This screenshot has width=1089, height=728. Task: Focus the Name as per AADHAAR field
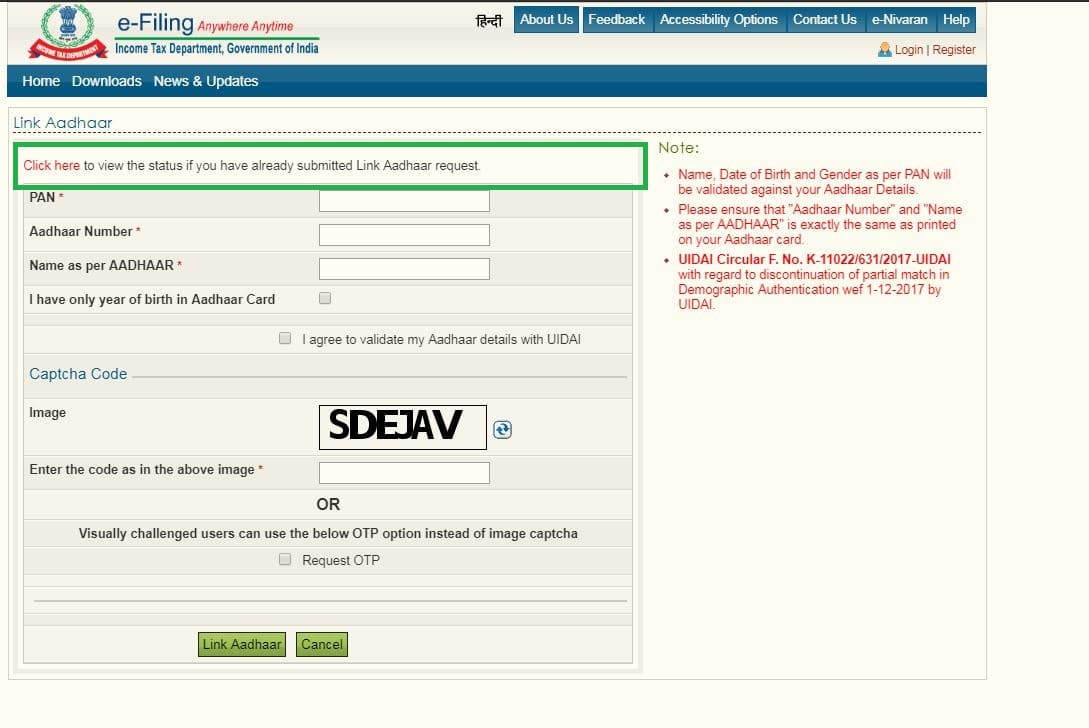pyautogui.click(x=404, y=269)
